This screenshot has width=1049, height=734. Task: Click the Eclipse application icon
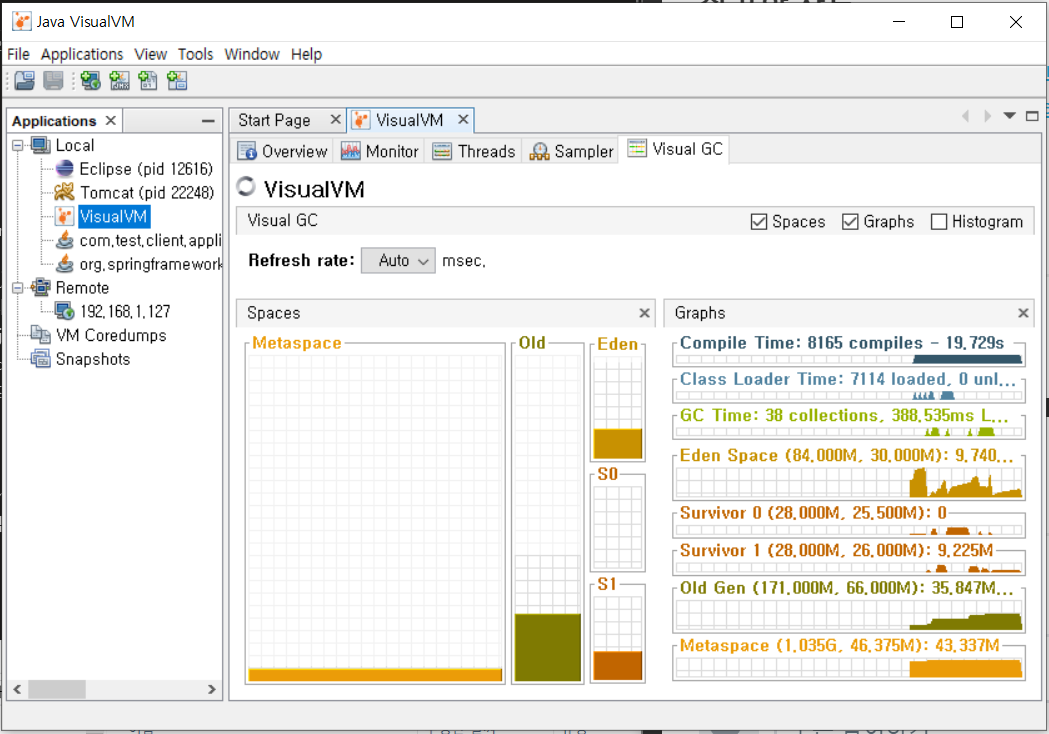tap(65, 169)
